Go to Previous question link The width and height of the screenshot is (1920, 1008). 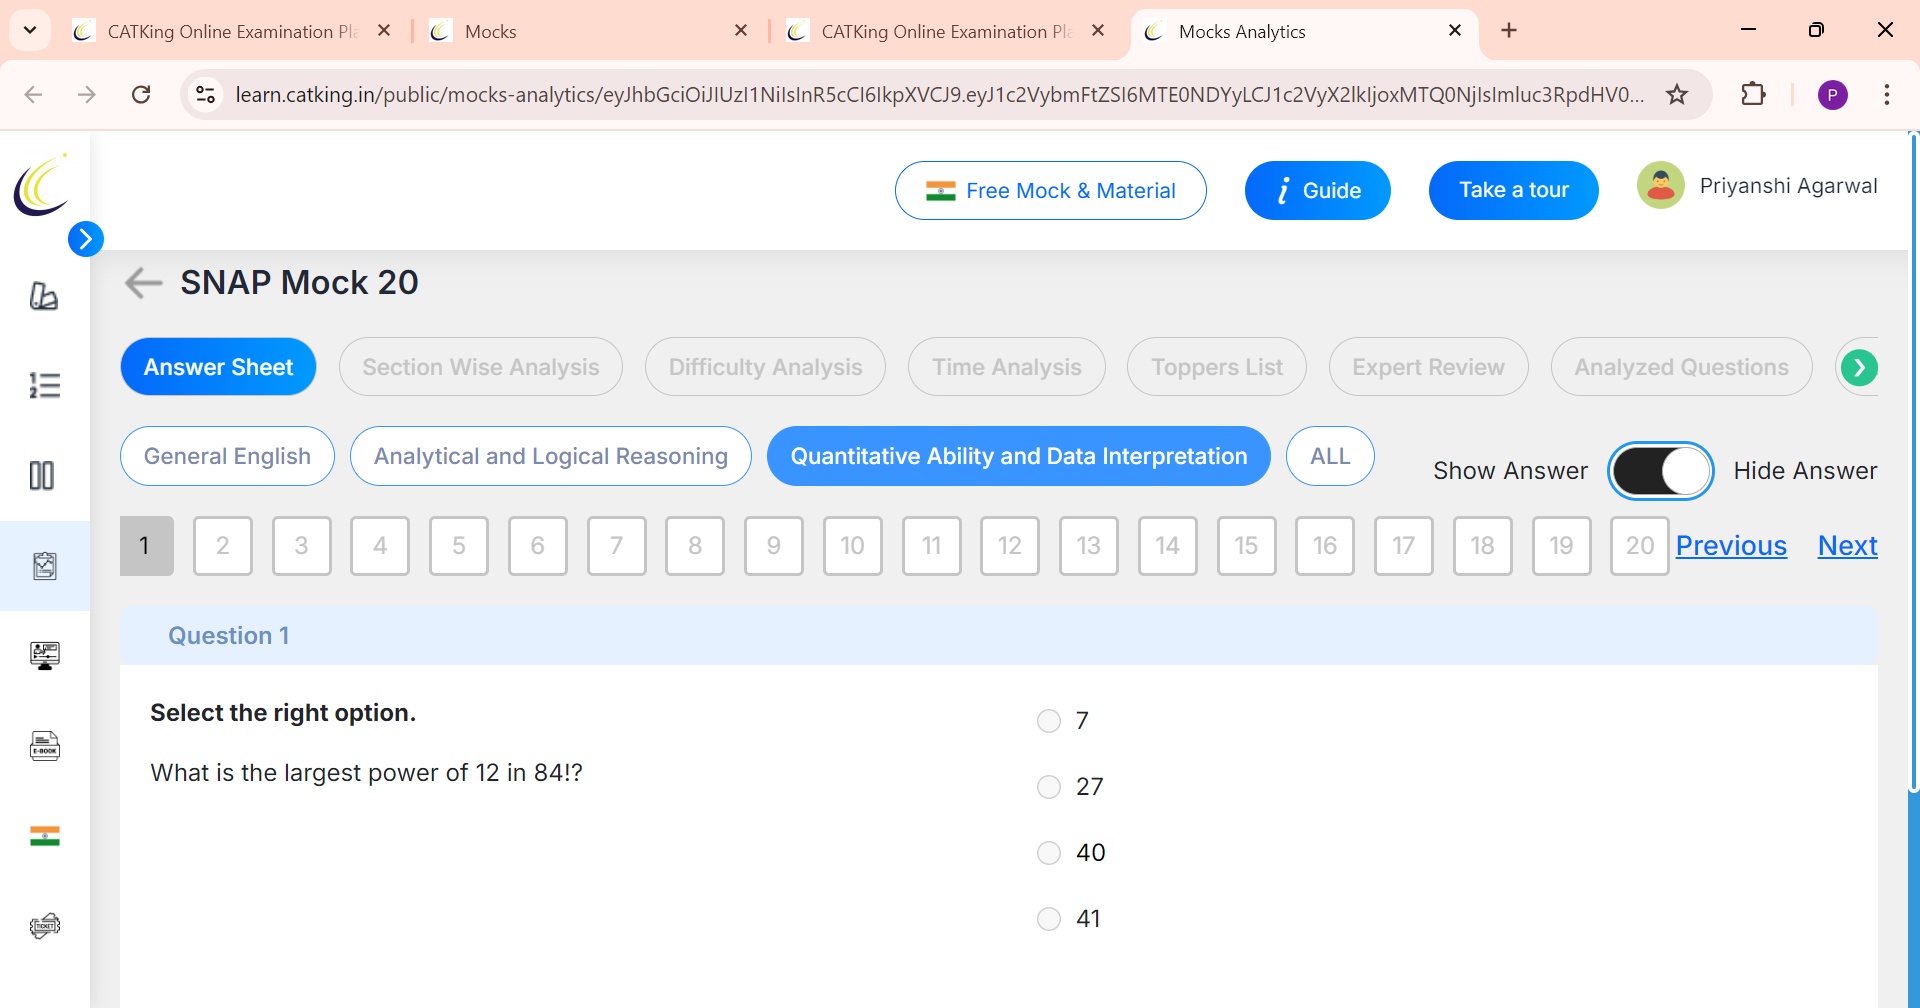[x=1731, y=546]
